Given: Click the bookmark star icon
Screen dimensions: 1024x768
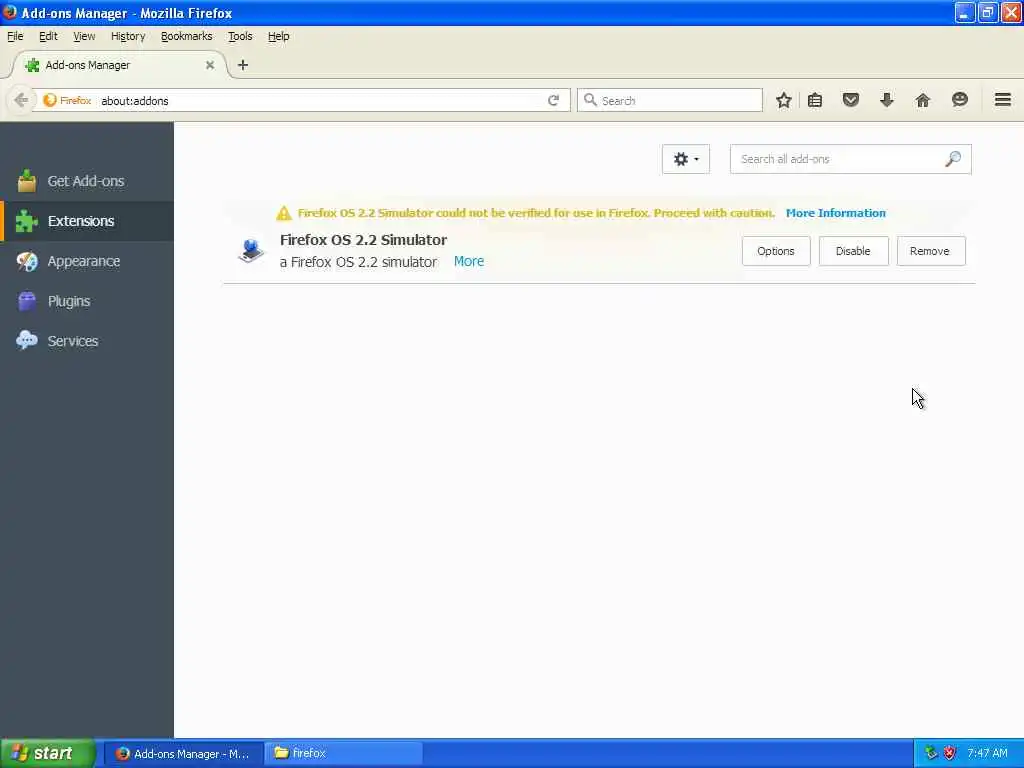Looking at the screenshot, I should [784, 100].
